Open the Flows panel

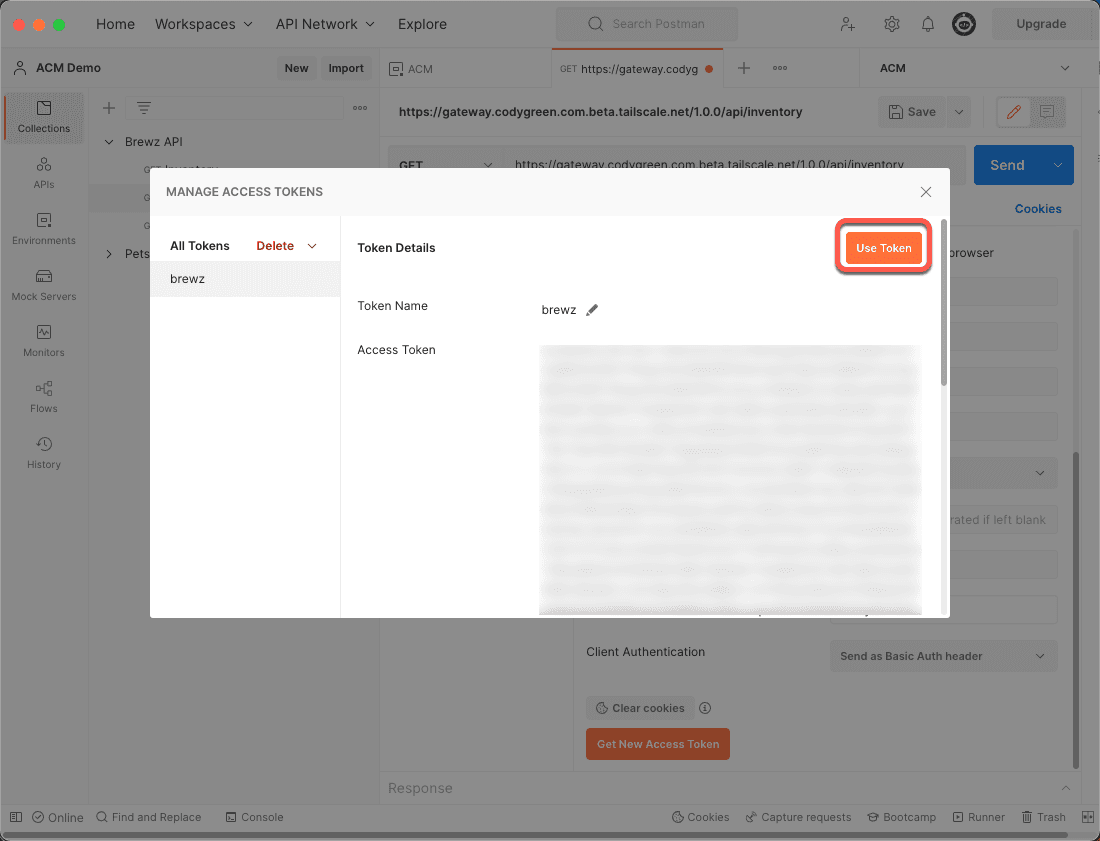pyautogui.click(x=43, y=396)
